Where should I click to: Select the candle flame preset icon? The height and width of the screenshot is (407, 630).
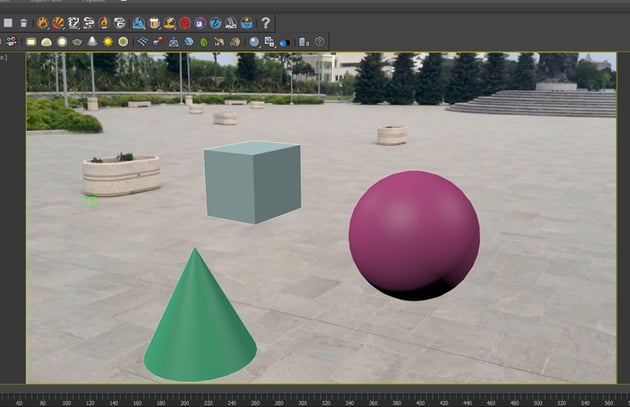pos(104,23)
